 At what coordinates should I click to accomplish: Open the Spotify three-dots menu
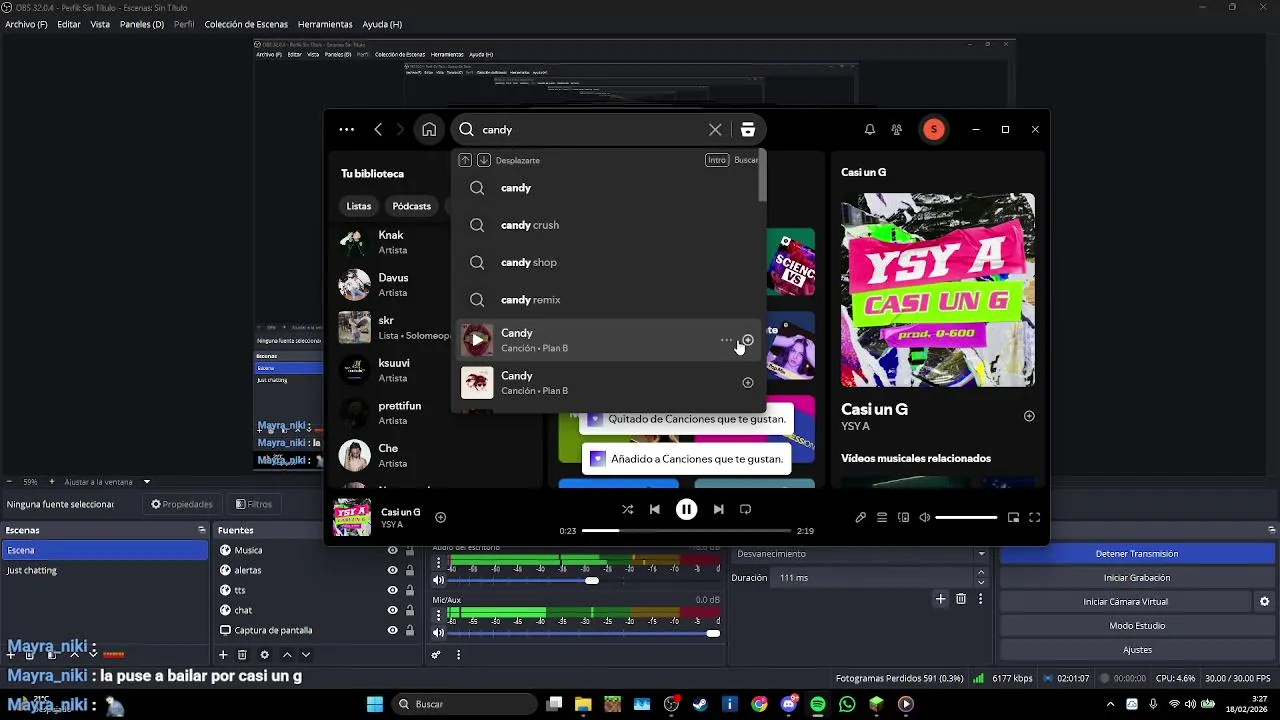[346, 129]
